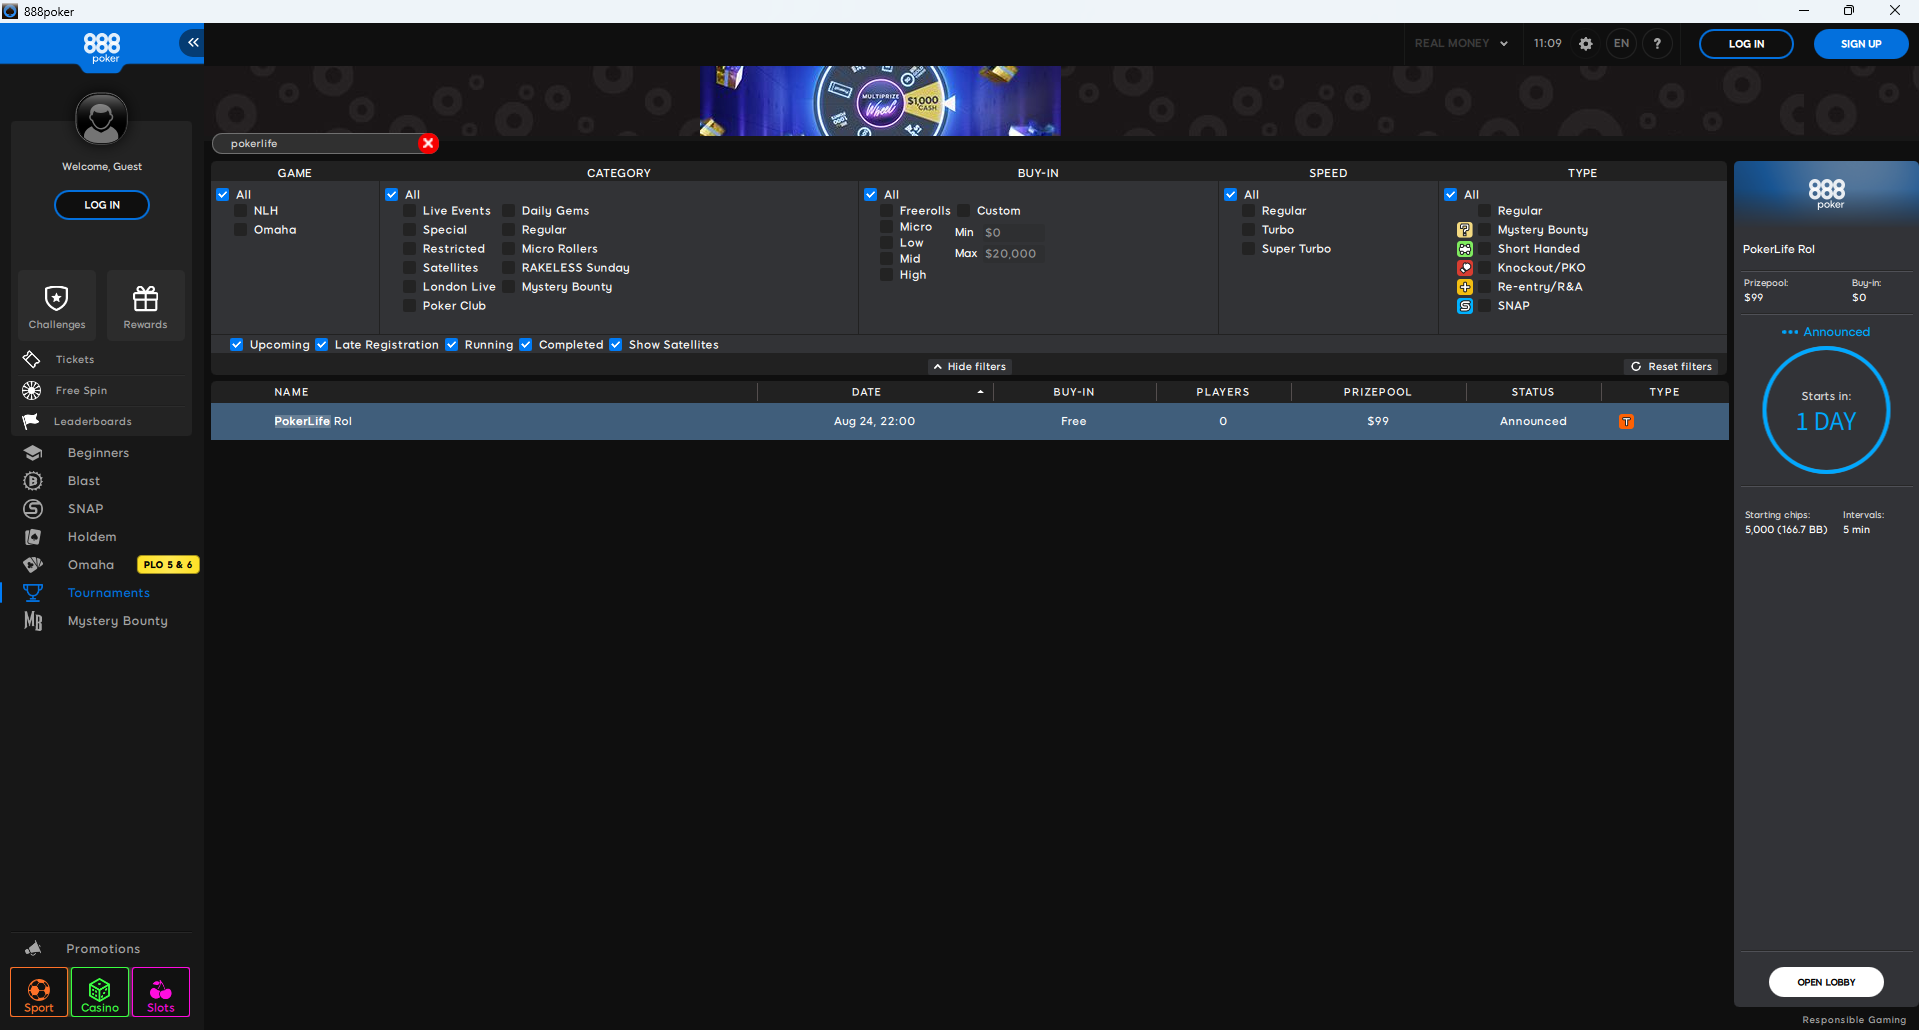The image size is (1919, 1030).
Task: Sort tournaments by NAME column
Action: click(x=292, y=392)
